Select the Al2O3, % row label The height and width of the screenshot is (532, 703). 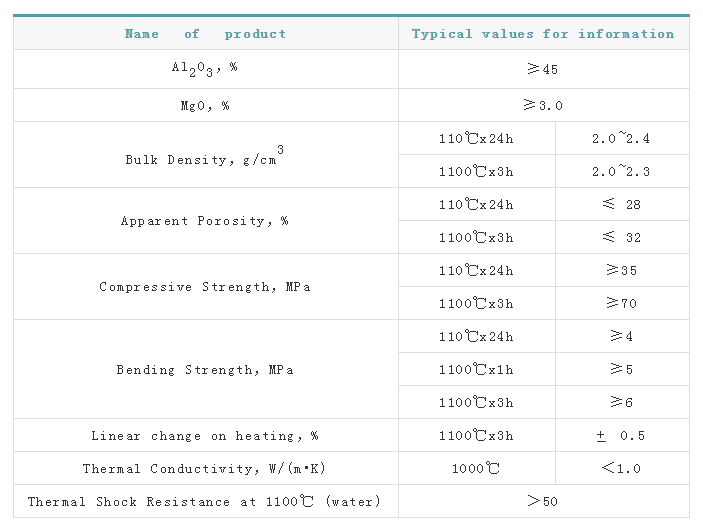pos(205,70)
